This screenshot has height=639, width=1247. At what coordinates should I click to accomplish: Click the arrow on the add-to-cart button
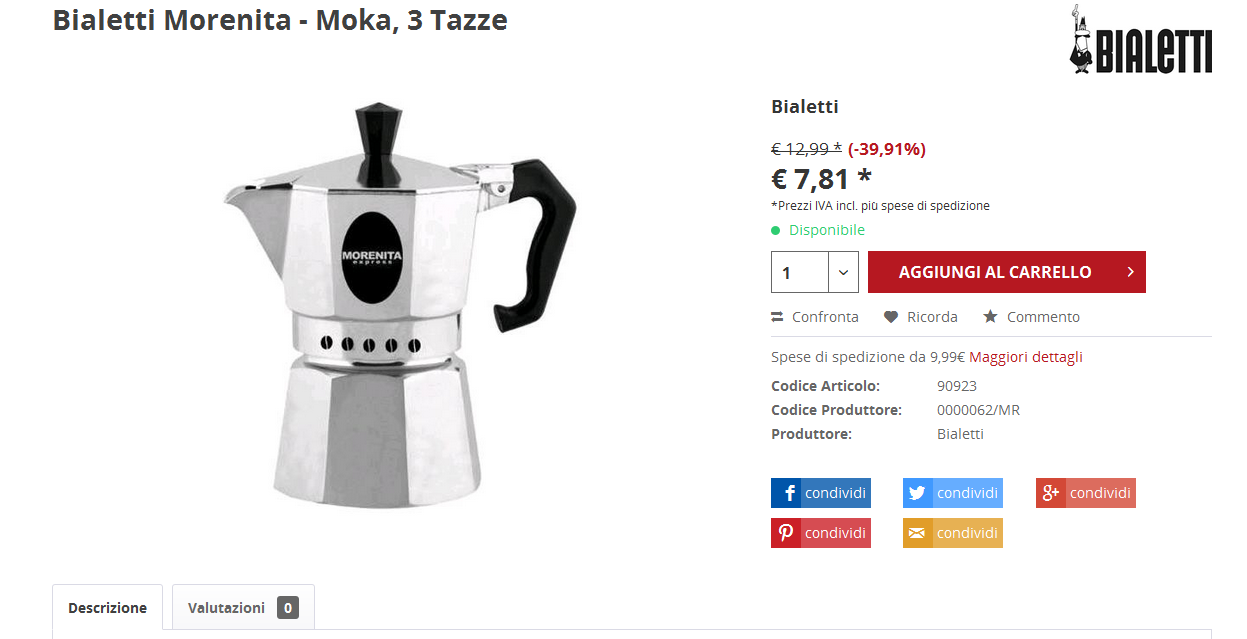(1130, 272)
